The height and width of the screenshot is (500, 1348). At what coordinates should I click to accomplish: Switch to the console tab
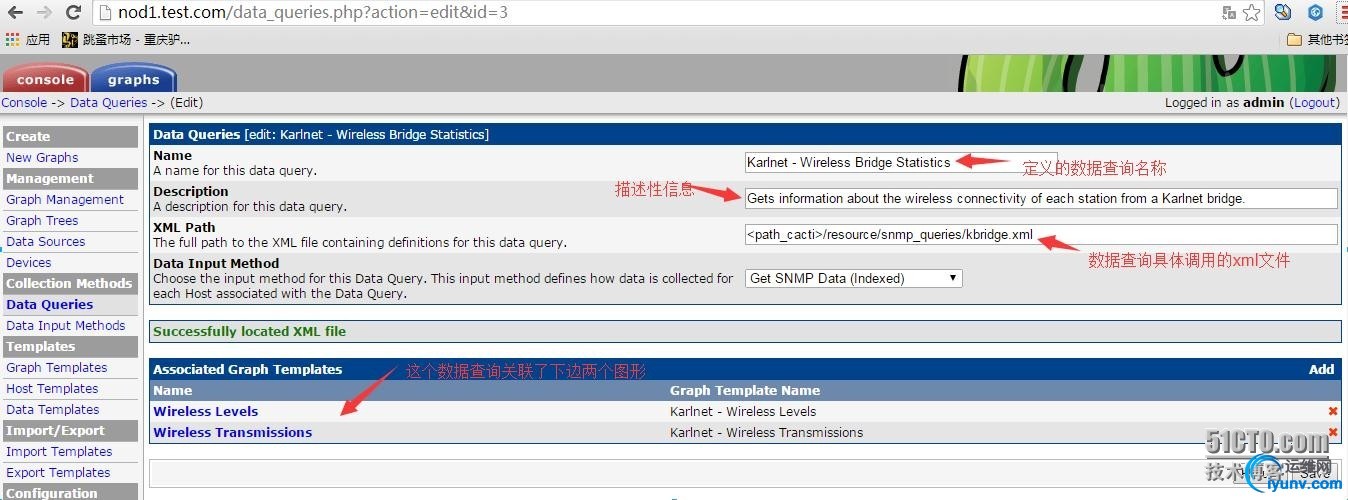point(45,79)
